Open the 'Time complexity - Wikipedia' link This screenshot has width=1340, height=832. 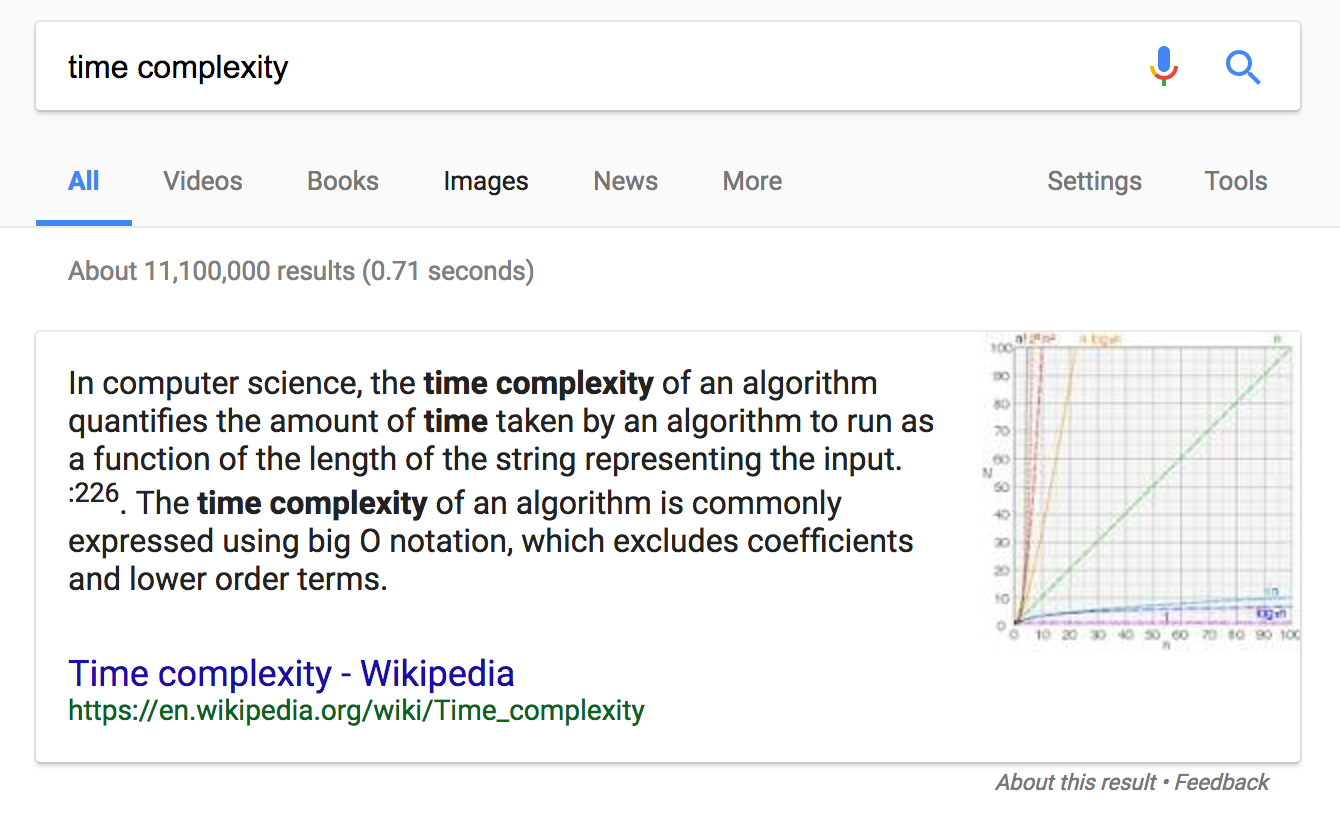point(291,674)
